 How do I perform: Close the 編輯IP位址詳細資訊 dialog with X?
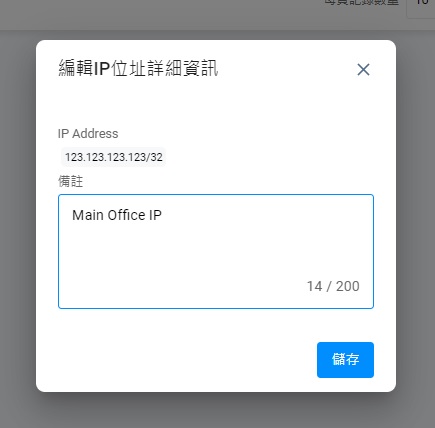click(x=363, y=70)
